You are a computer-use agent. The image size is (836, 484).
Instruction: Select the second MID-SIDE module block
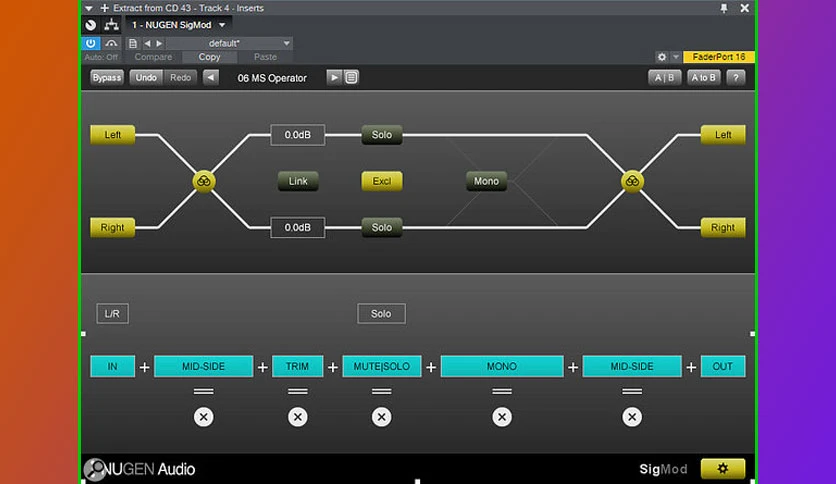point(632,366)
